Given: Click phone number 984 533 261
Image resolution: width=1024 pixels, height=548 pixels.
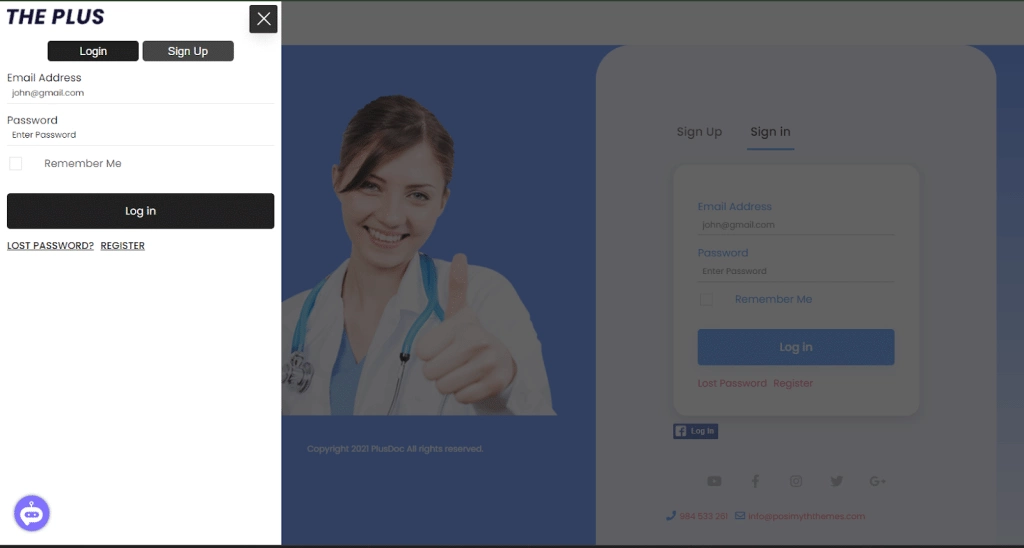Looking at the screenshot, I should point(703,516).
